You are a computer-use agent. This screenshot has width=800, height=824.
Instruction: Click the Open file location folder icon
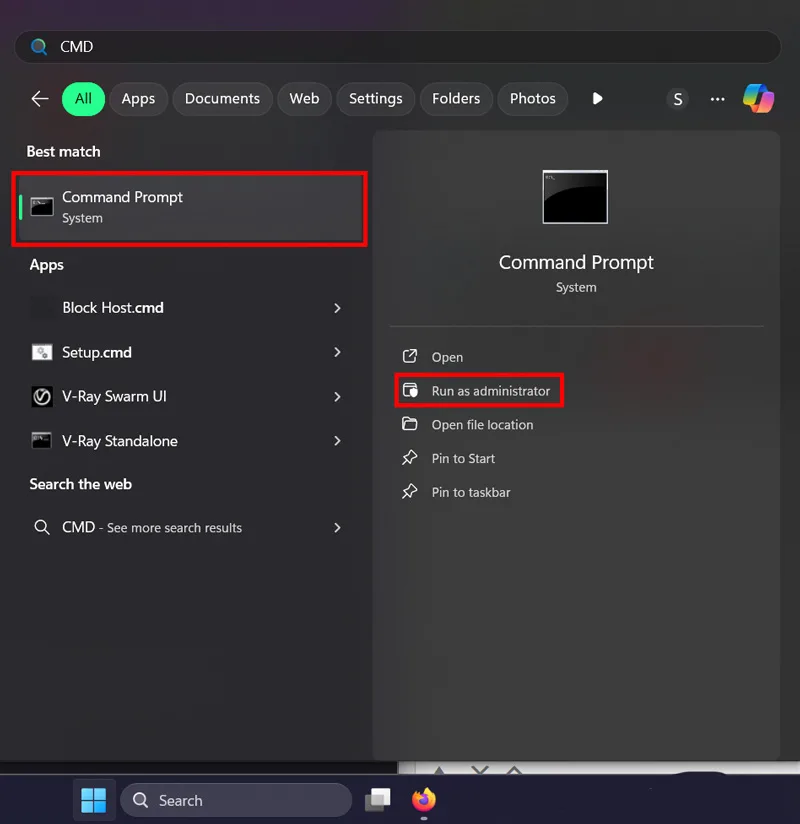tap(410, 424)
